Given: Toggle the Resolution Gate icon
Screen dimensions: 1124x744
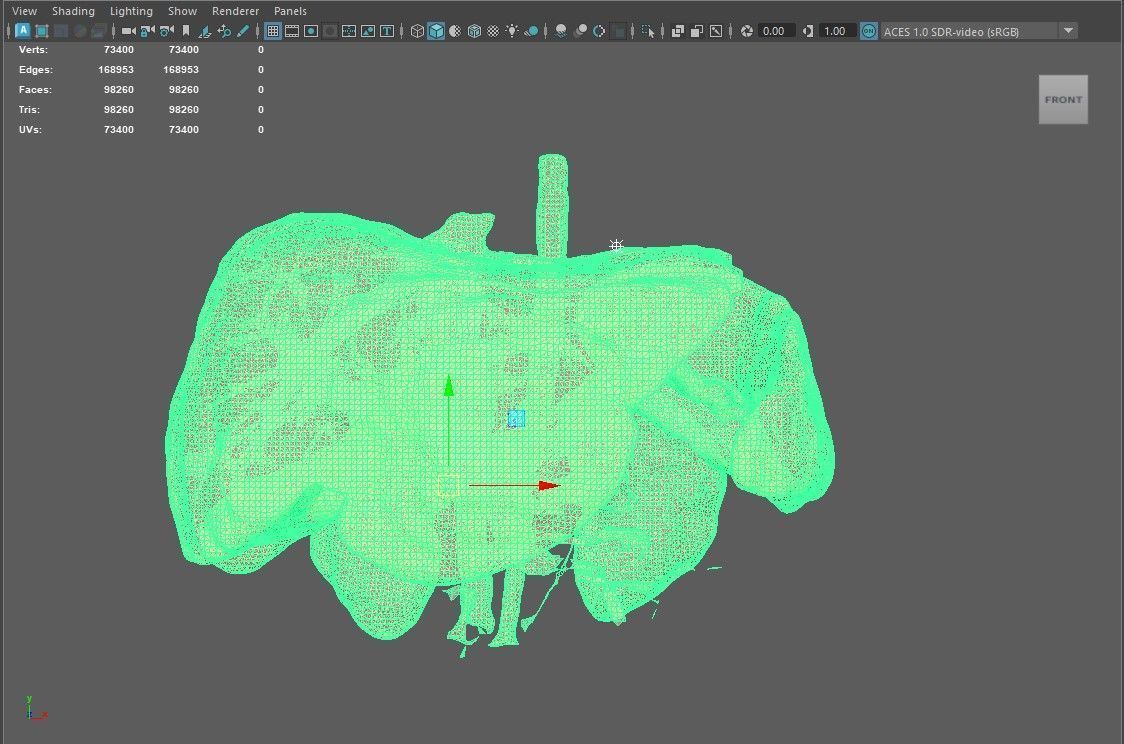Looking at the screenshot, I should click(x=311, y=31).
